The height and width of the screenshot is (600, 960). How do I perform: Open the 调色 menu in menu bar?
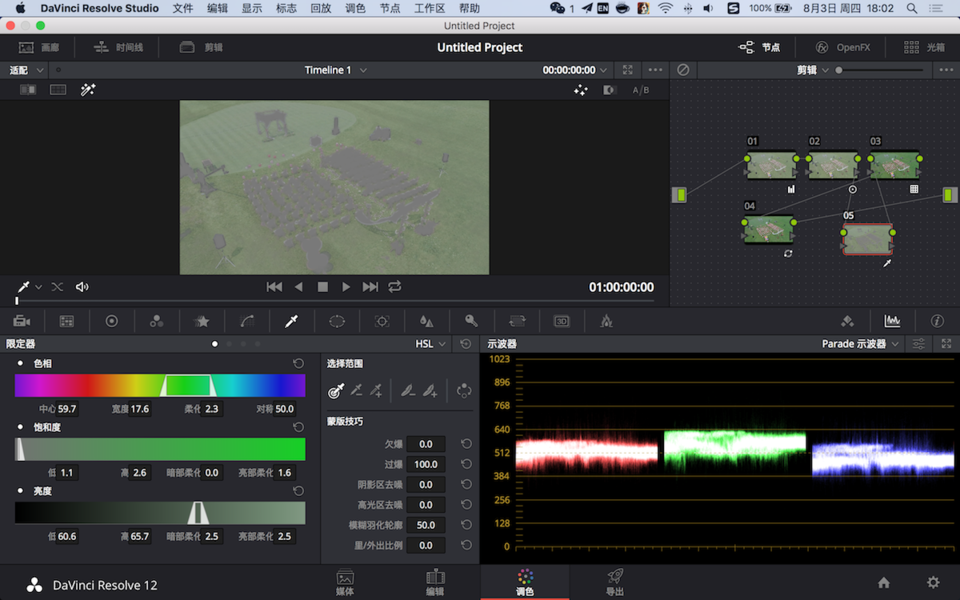point(355,8)
